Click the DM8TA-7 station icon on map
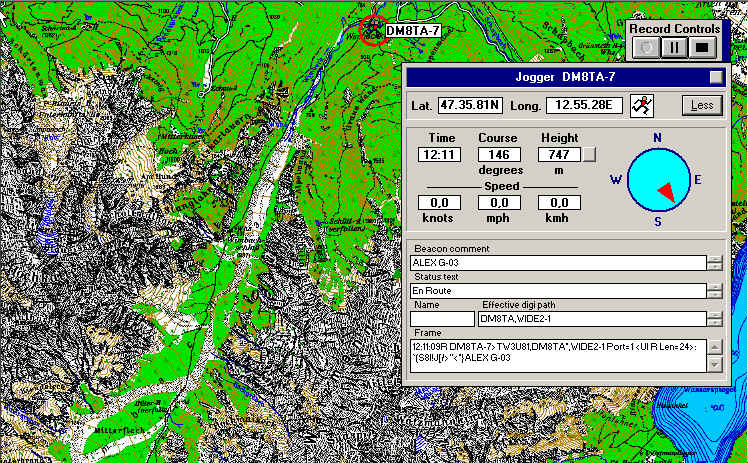 [x=374, y=29]
